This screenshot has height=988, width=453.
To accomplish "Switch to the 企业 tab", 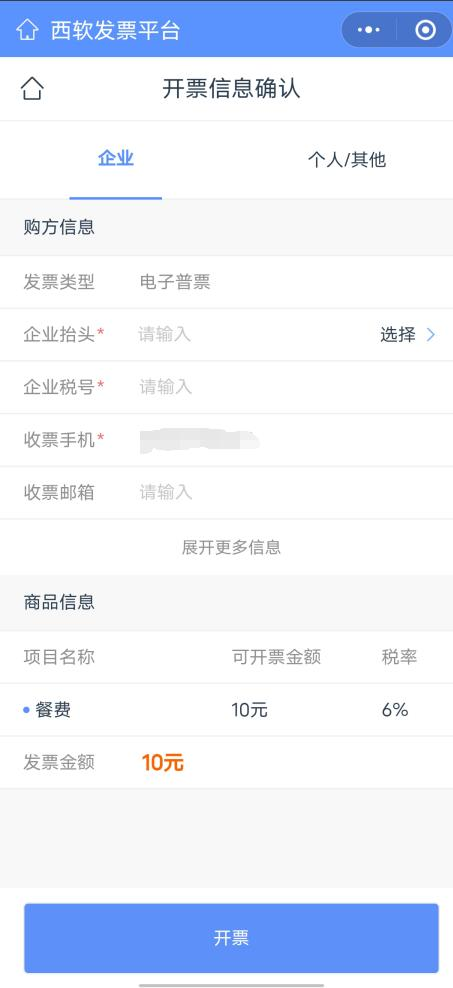I will (116, 159).
